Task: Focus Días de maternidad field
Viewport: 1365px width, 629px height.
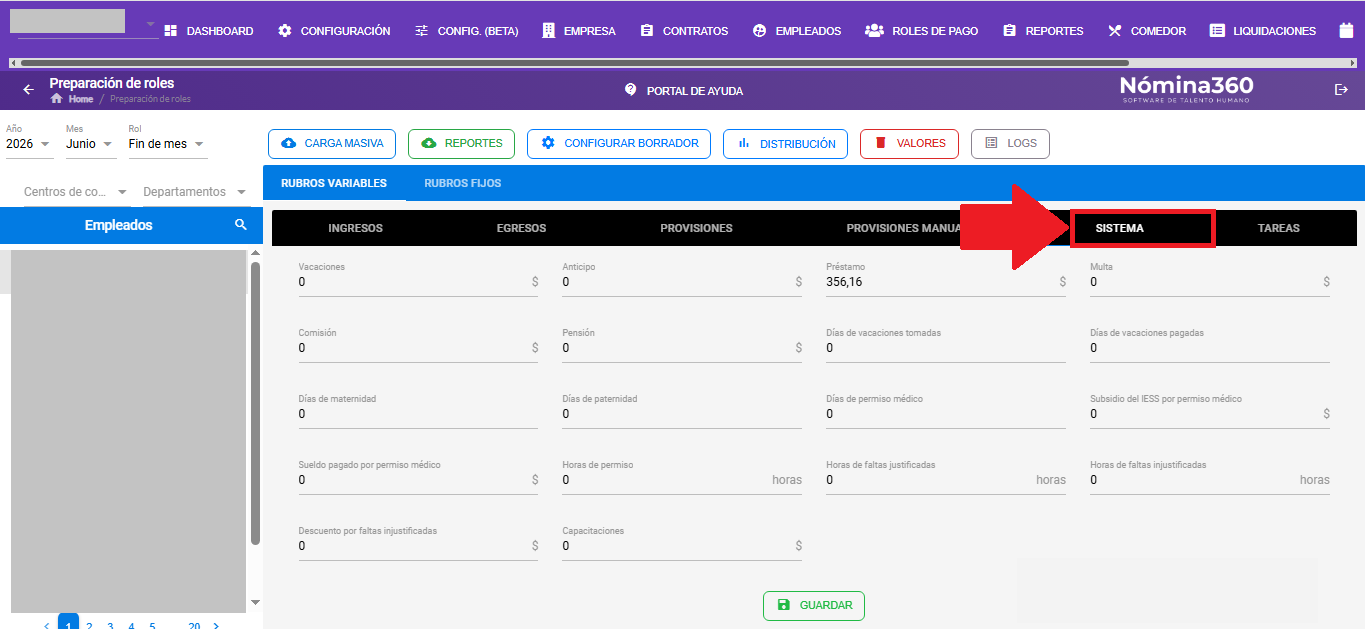Action: click(x=418, y=415)
